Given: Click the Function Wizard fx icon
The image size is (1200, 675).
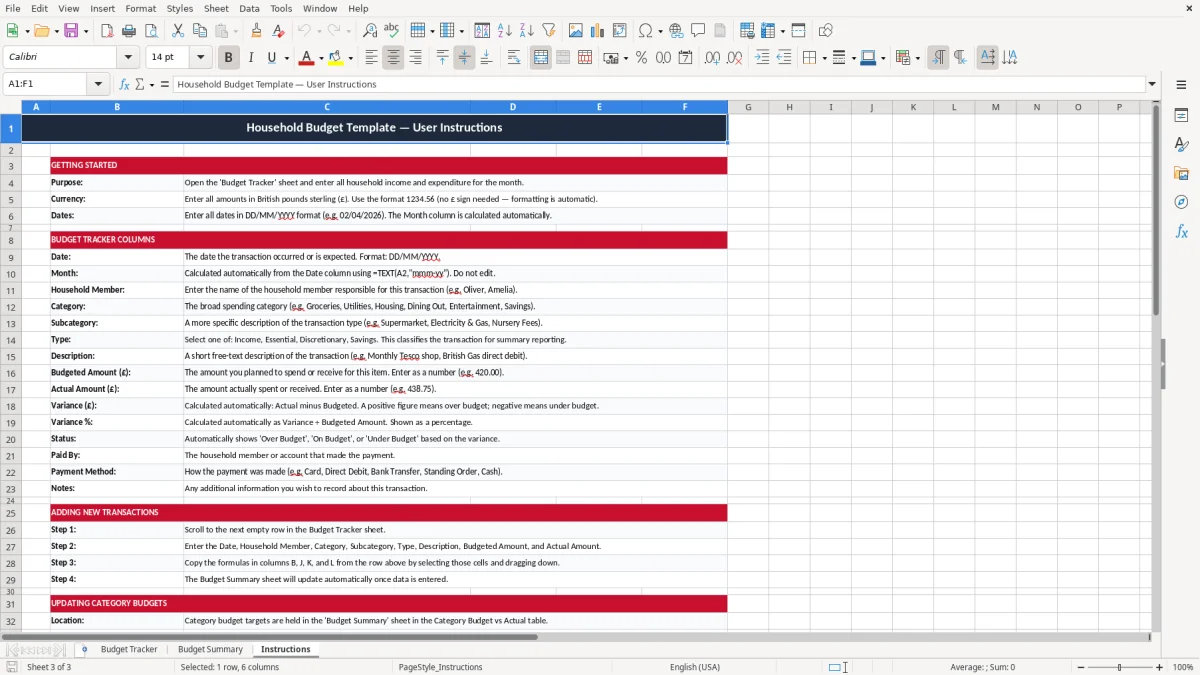Looking at the screenshot, I should 124,84.
